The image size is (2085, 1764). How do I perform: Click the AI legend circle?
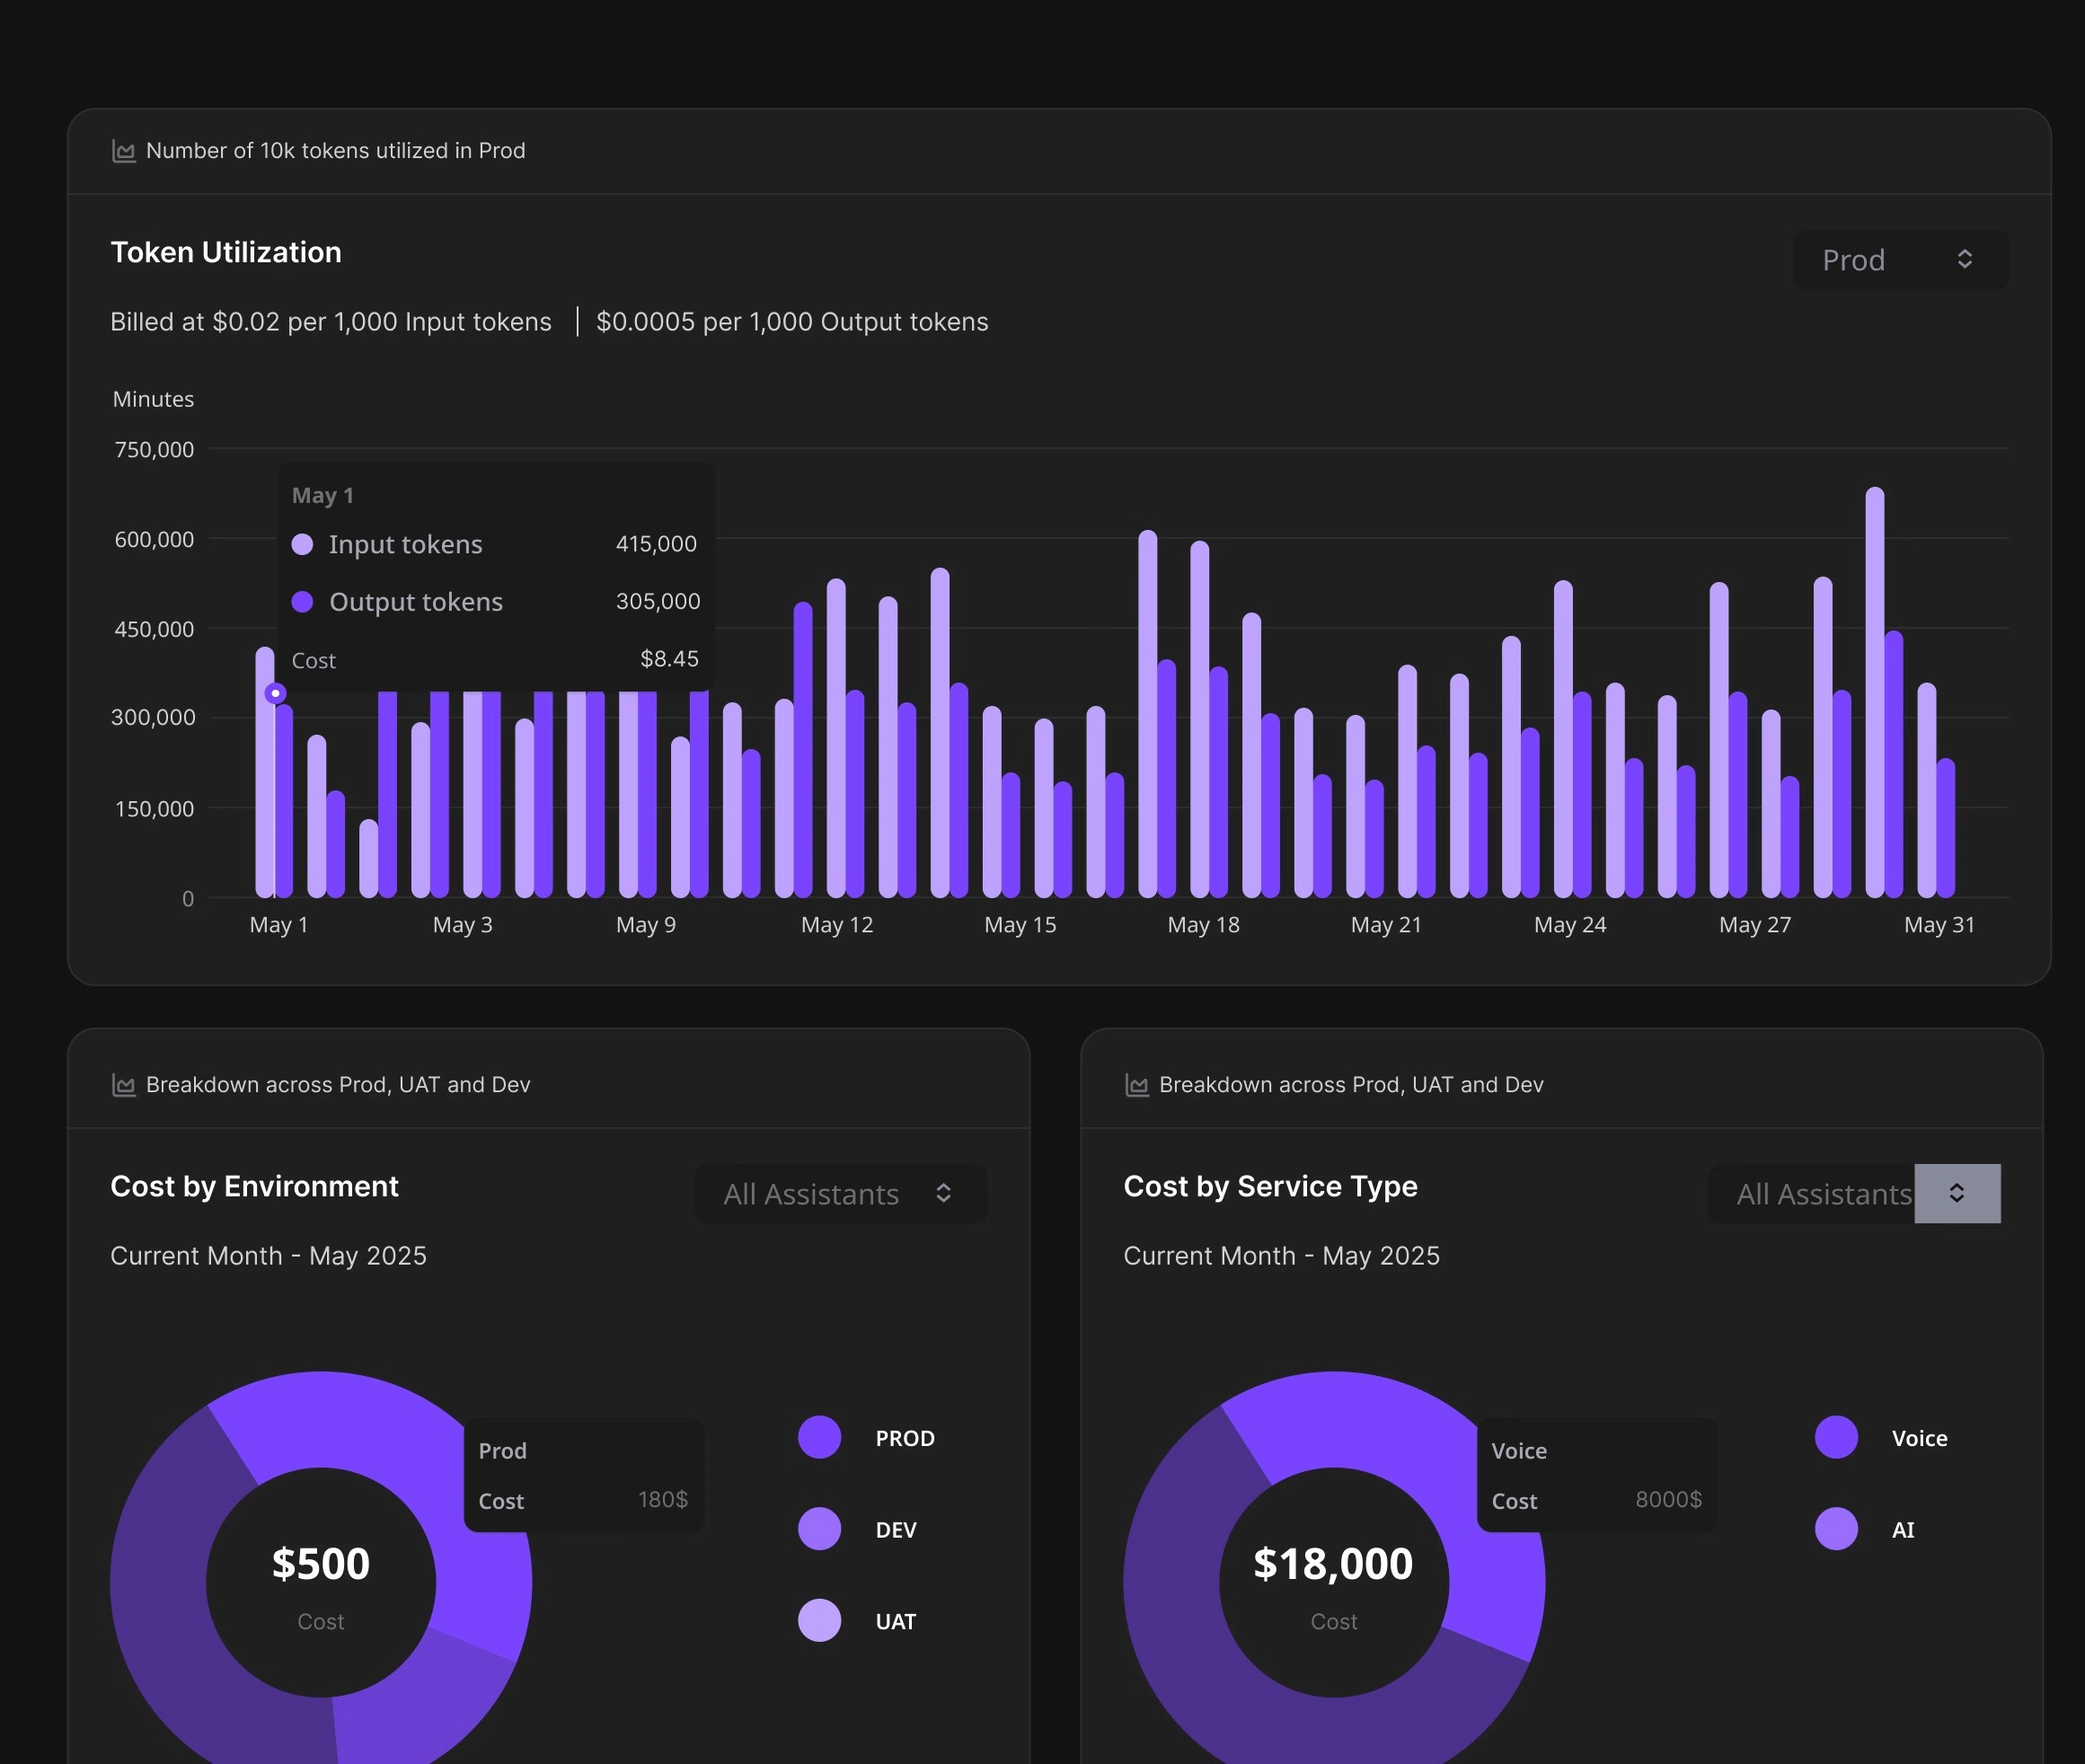click(1836, 1529)
